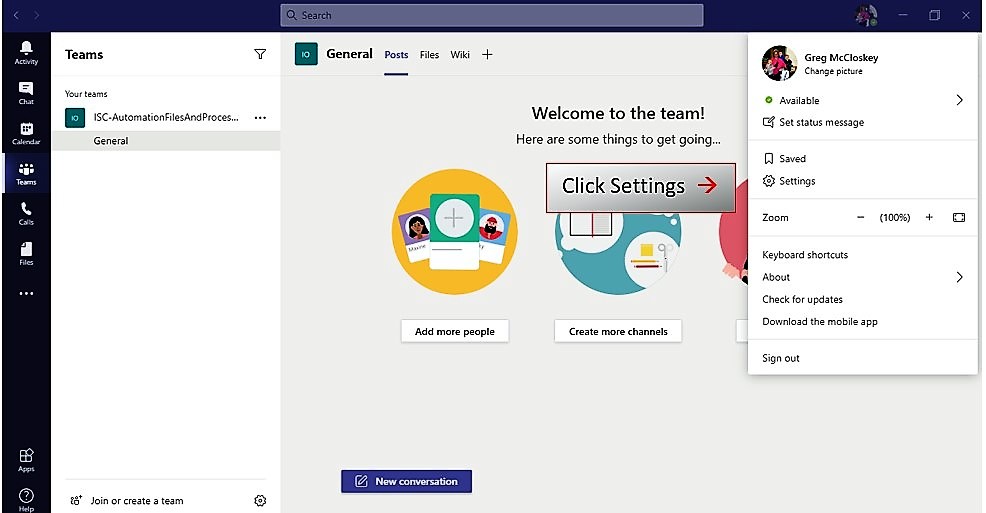Click the ISC-AutomationFilesAndProces team avatar

75,118
